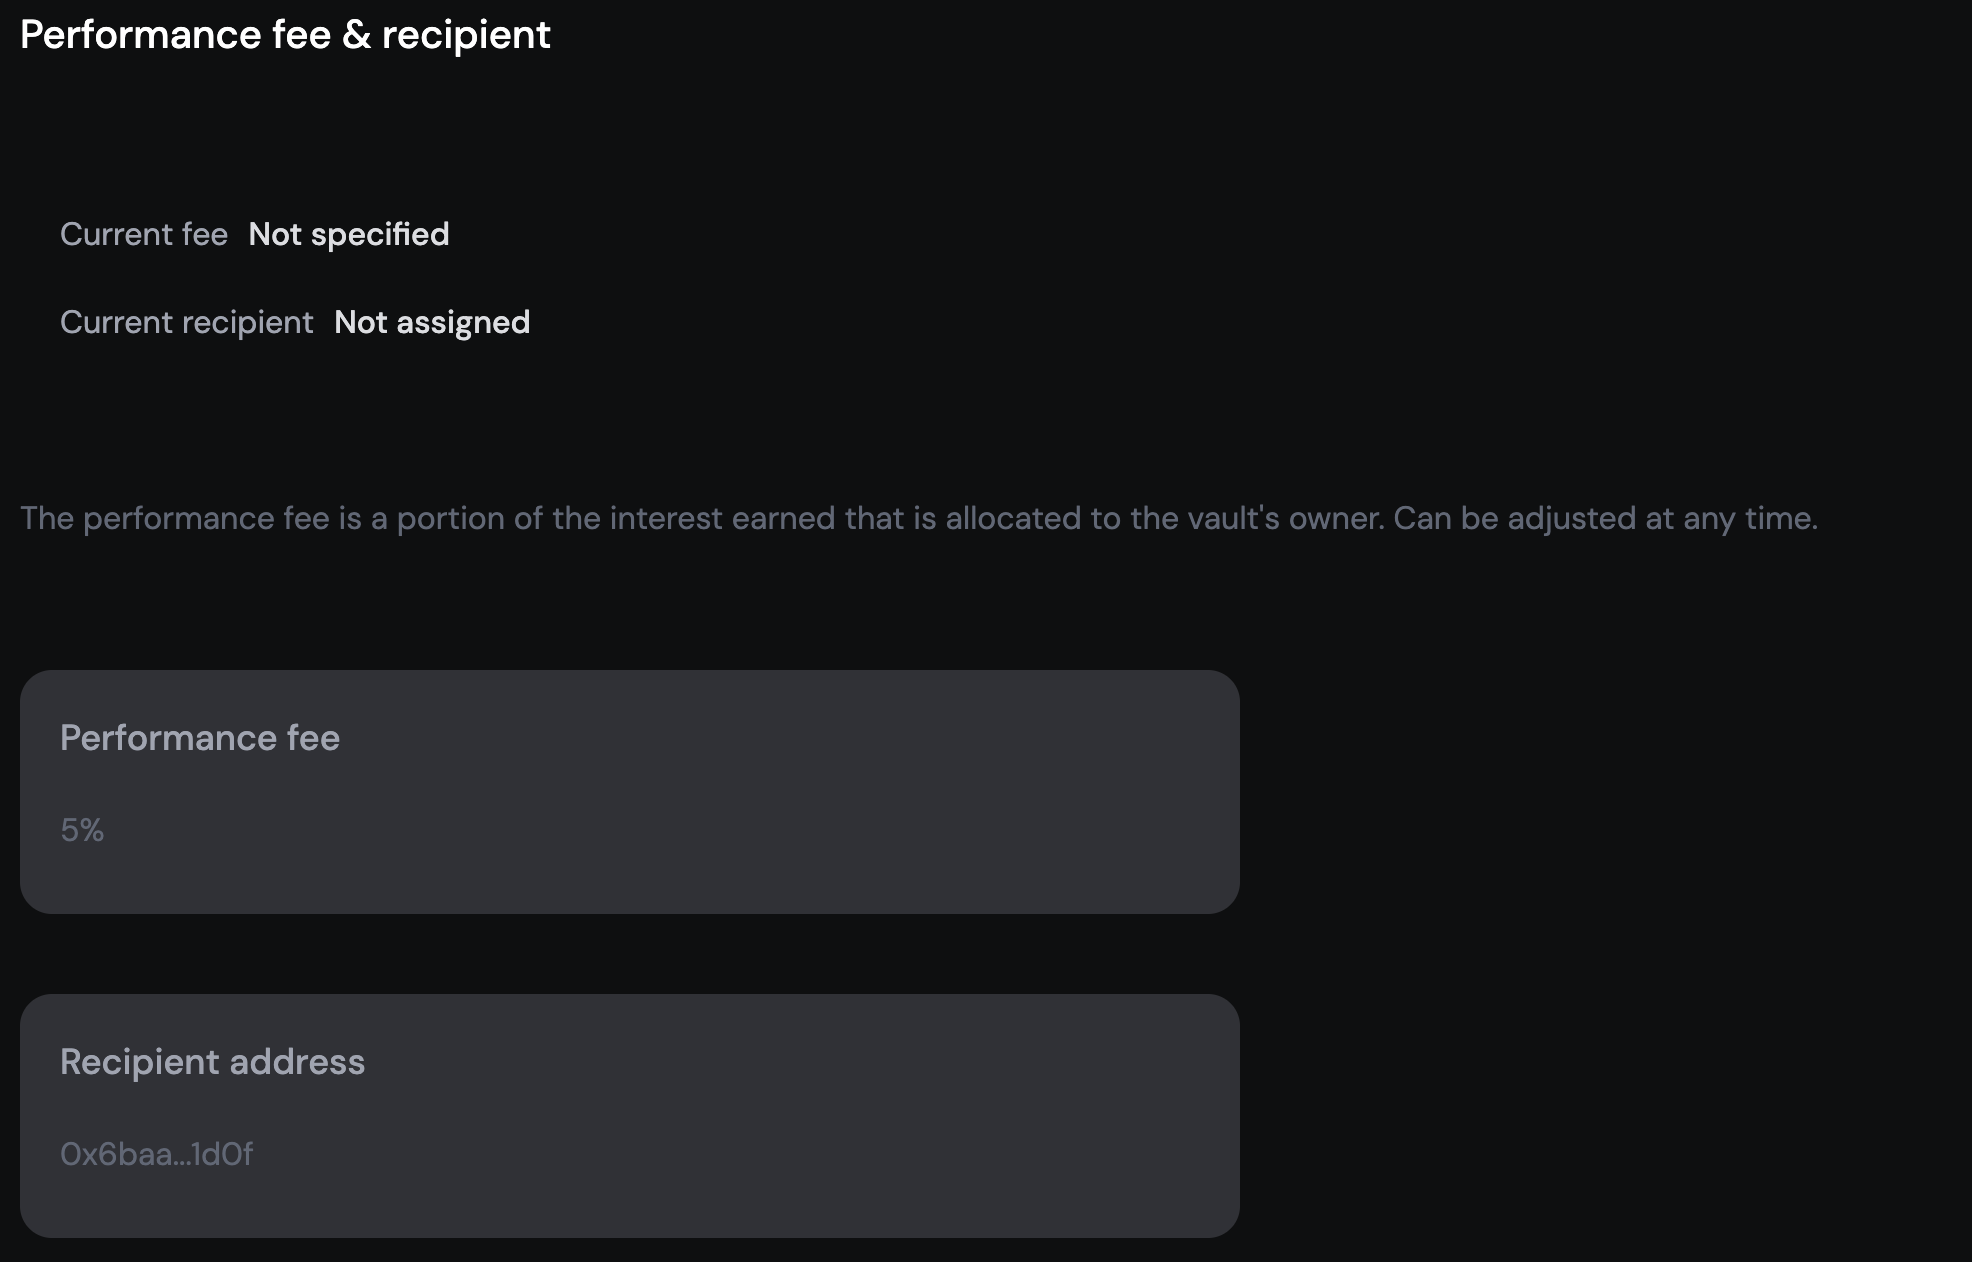
Task: Click the Not specified text next to Current fee
Action: (348, 234)
